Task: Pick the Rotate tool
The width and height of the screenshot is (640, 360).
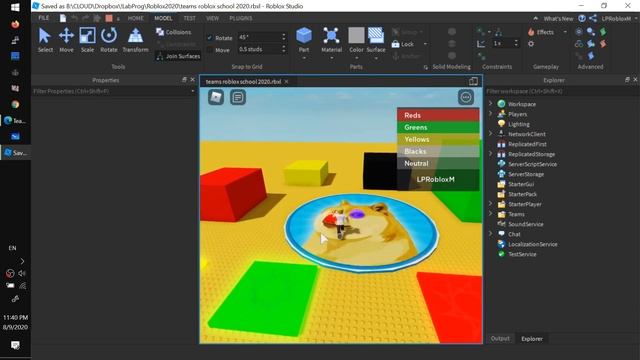Action: coord(109,40)
